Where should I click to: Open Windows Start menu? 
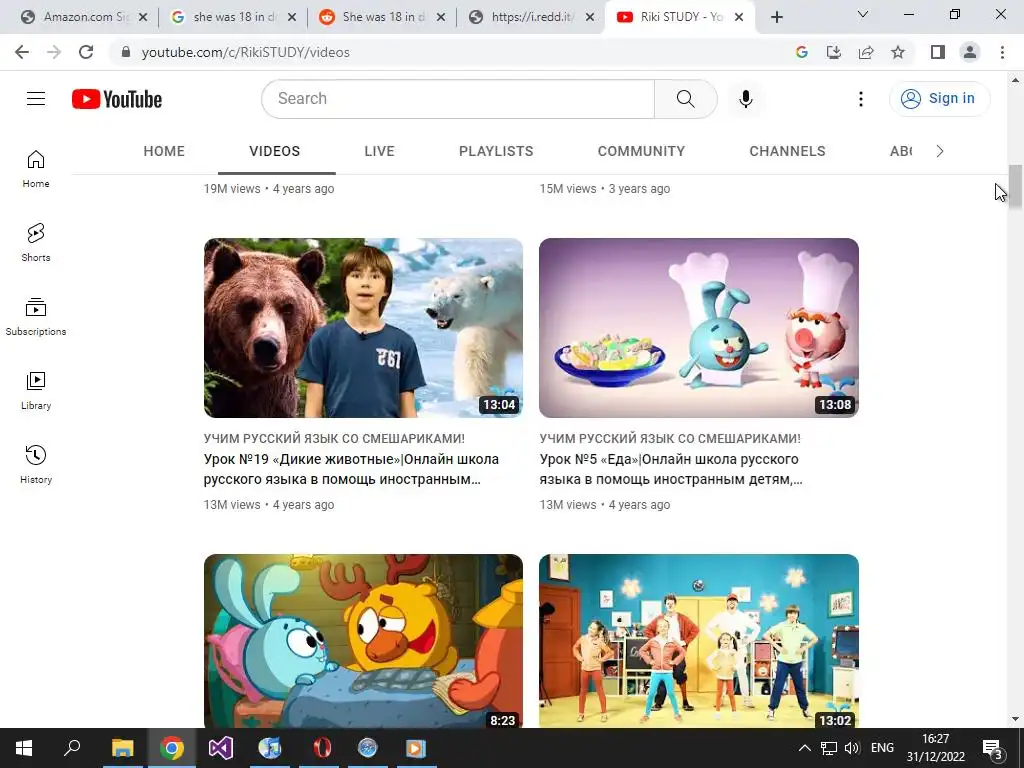coord(24,748)
